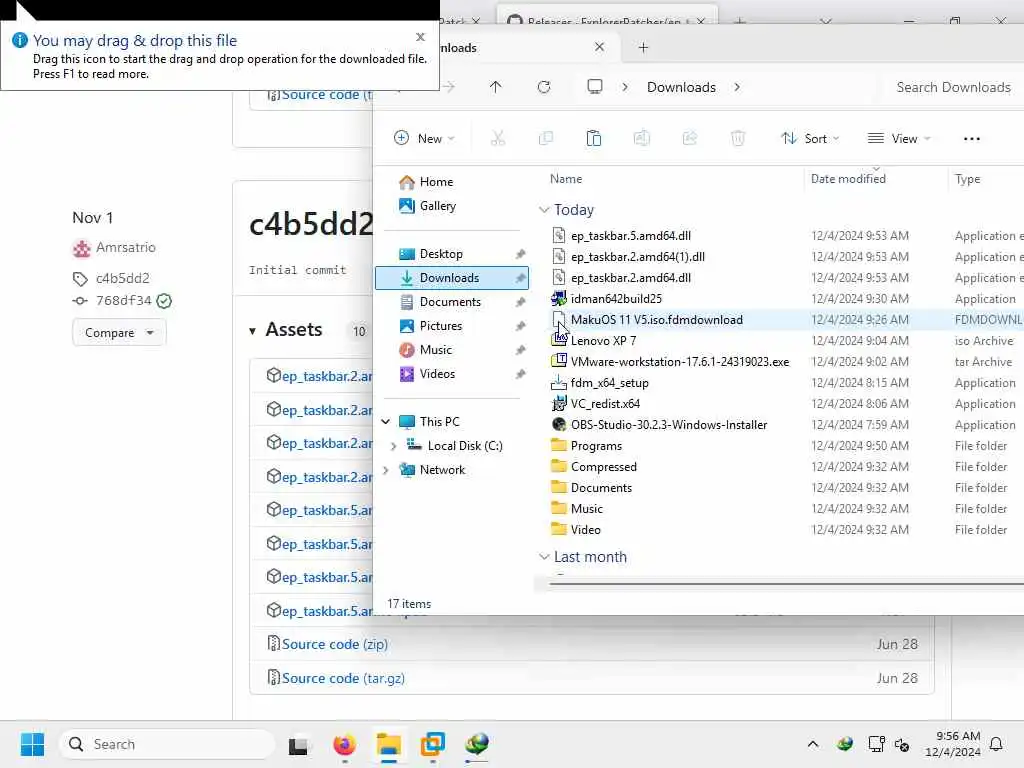Screen dimensions: 1024x768
Task: Click the forward navigation arrow in Explorer
Action: [x=449, y=87]
